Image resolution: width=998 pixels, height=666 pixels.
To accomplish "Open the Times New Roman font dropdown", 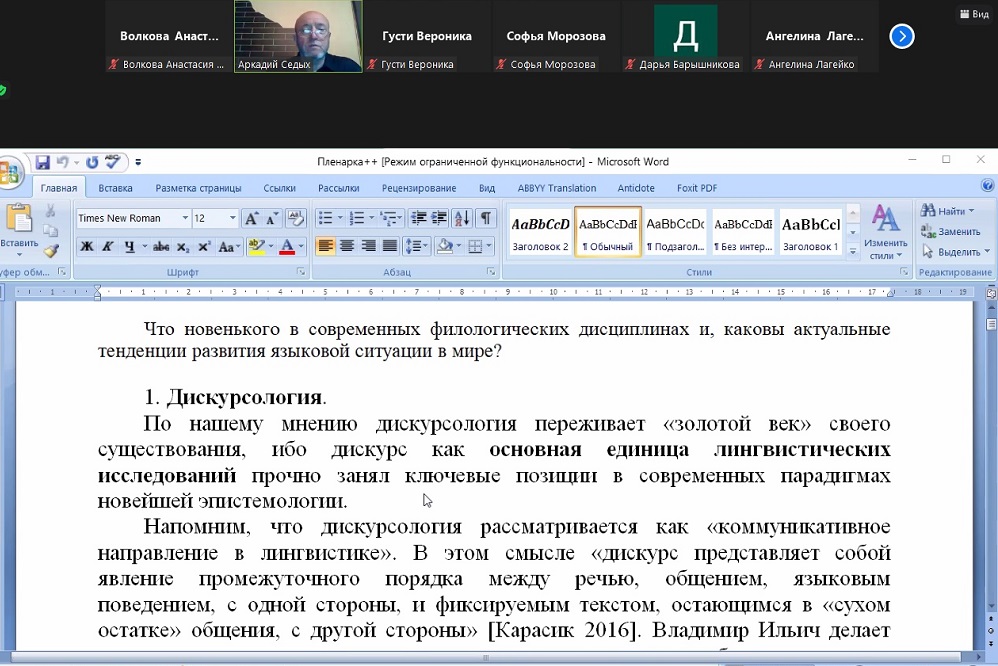I will 185,218.
